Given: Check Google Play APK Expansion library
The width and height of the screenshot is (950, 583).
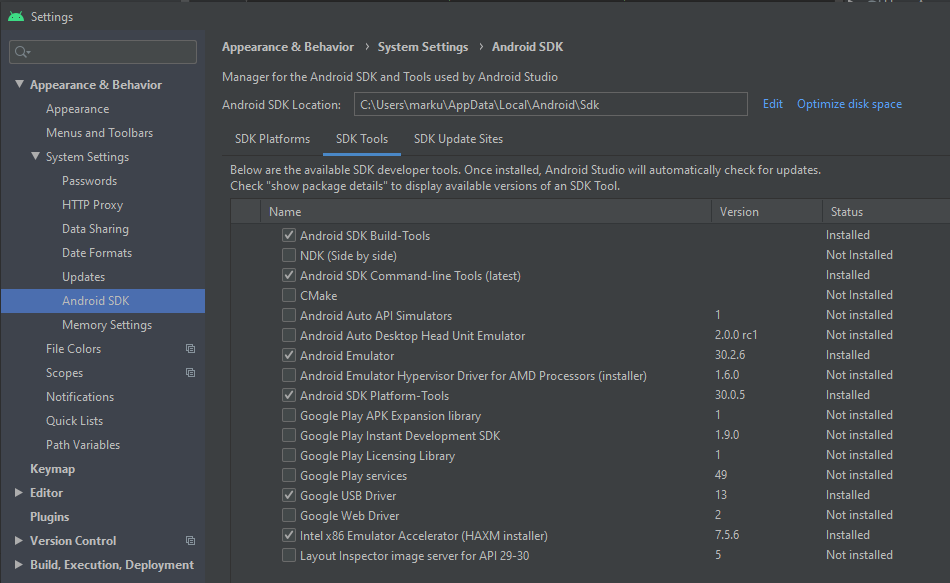Looking at the screenshot, I should pos(289,415).
